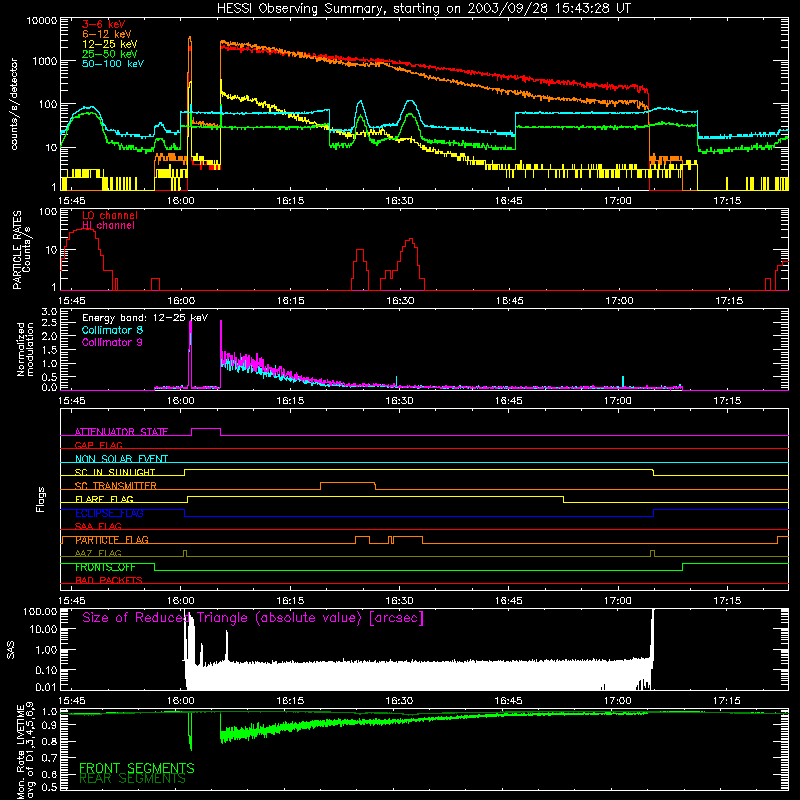
Task: Select the SAS axis label
Action: click(x=11, y=650)
